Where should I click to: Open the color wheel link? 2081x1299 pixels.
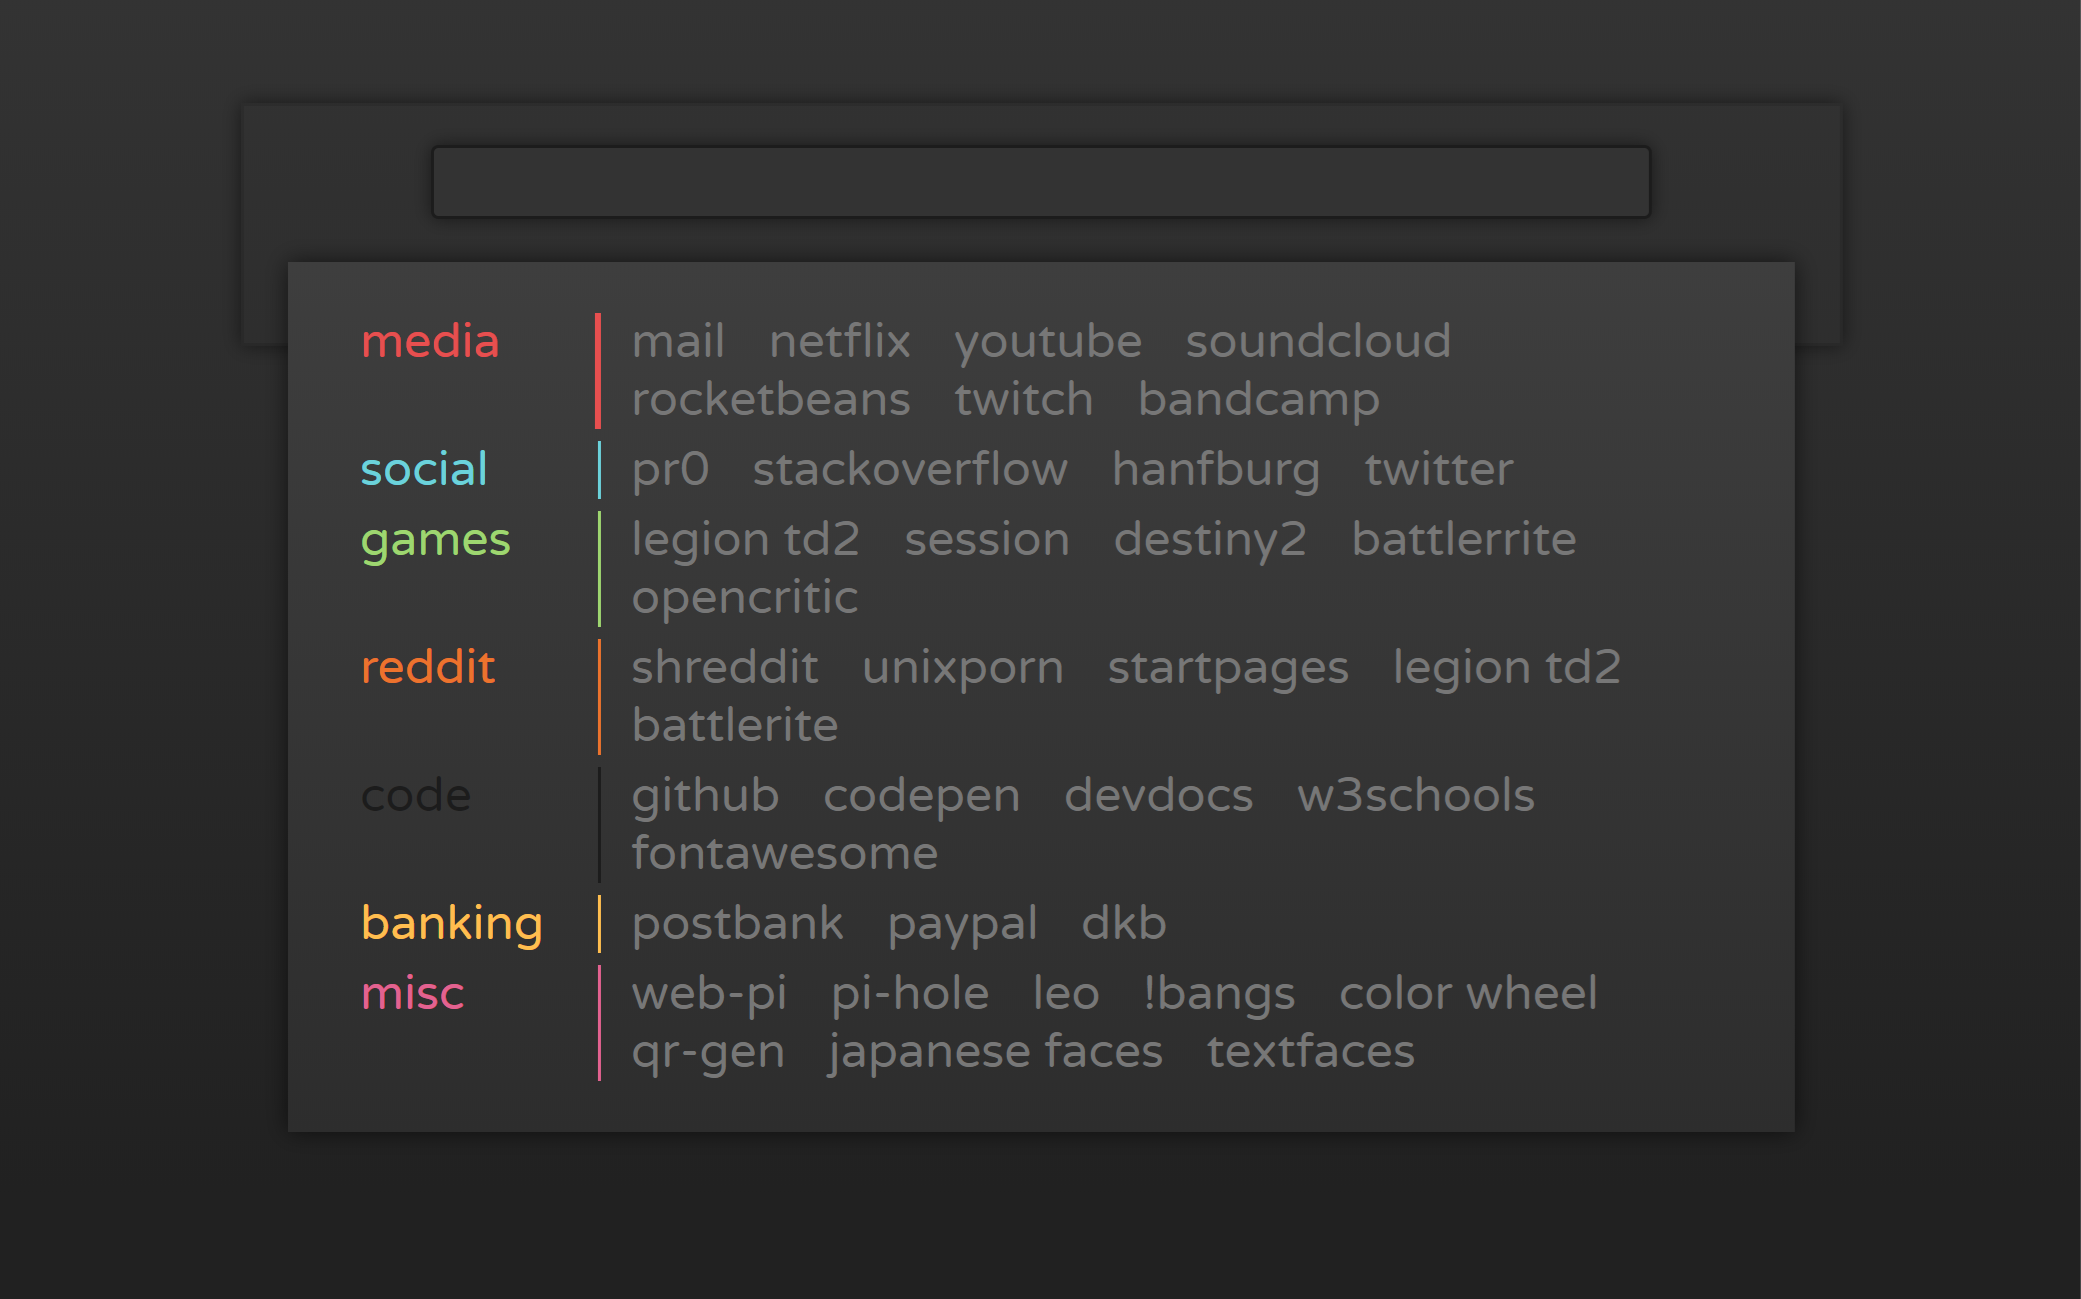click(x=1468, y=993)
